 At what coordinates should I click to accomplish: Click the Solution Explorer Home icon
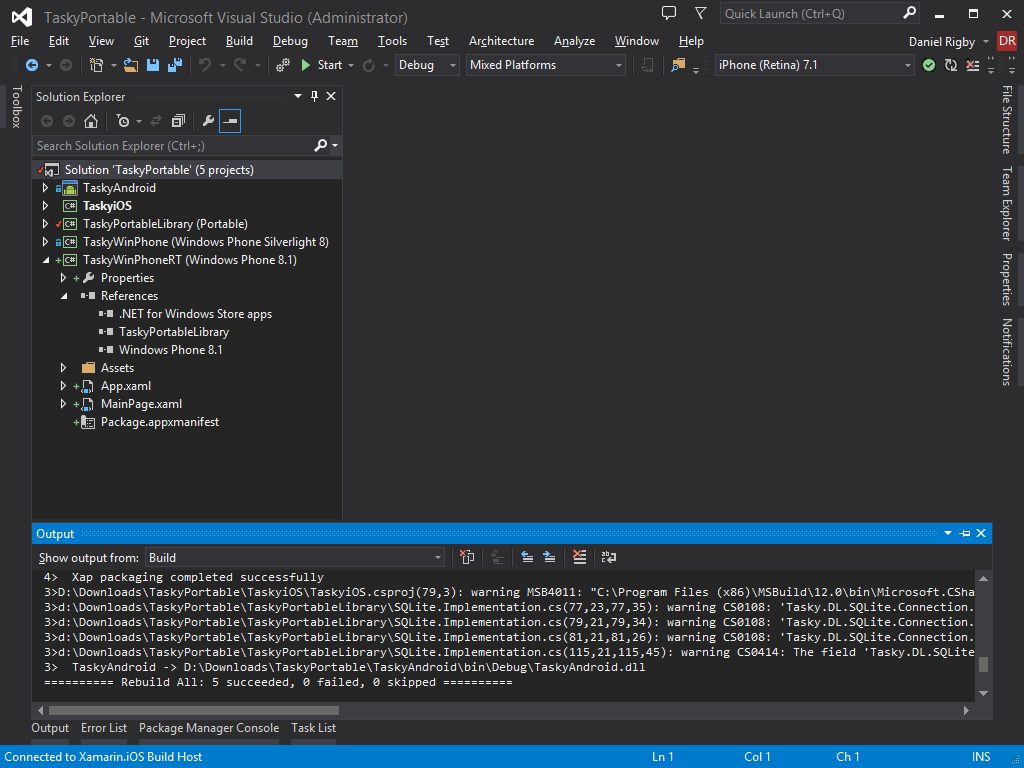[91, 121]
